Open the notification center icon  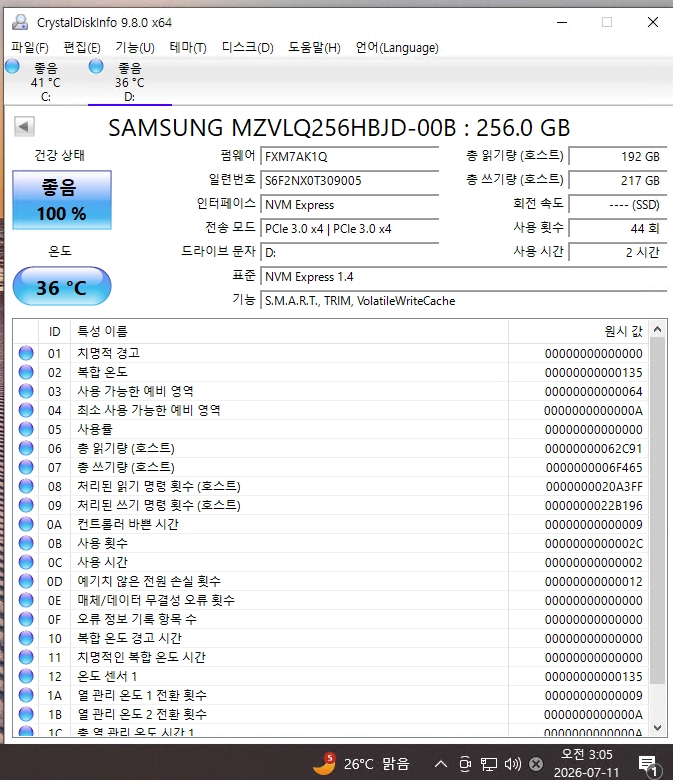(x=649, y=765)
